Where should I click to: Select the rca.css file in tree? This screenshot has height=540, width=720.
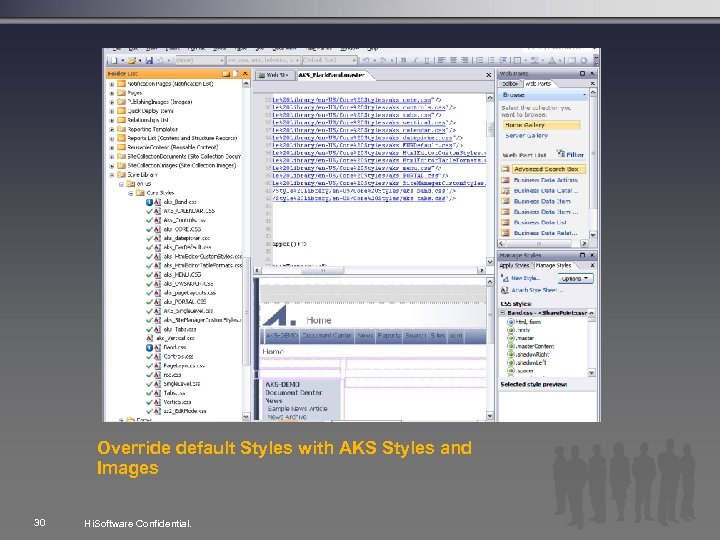(172, 375)
